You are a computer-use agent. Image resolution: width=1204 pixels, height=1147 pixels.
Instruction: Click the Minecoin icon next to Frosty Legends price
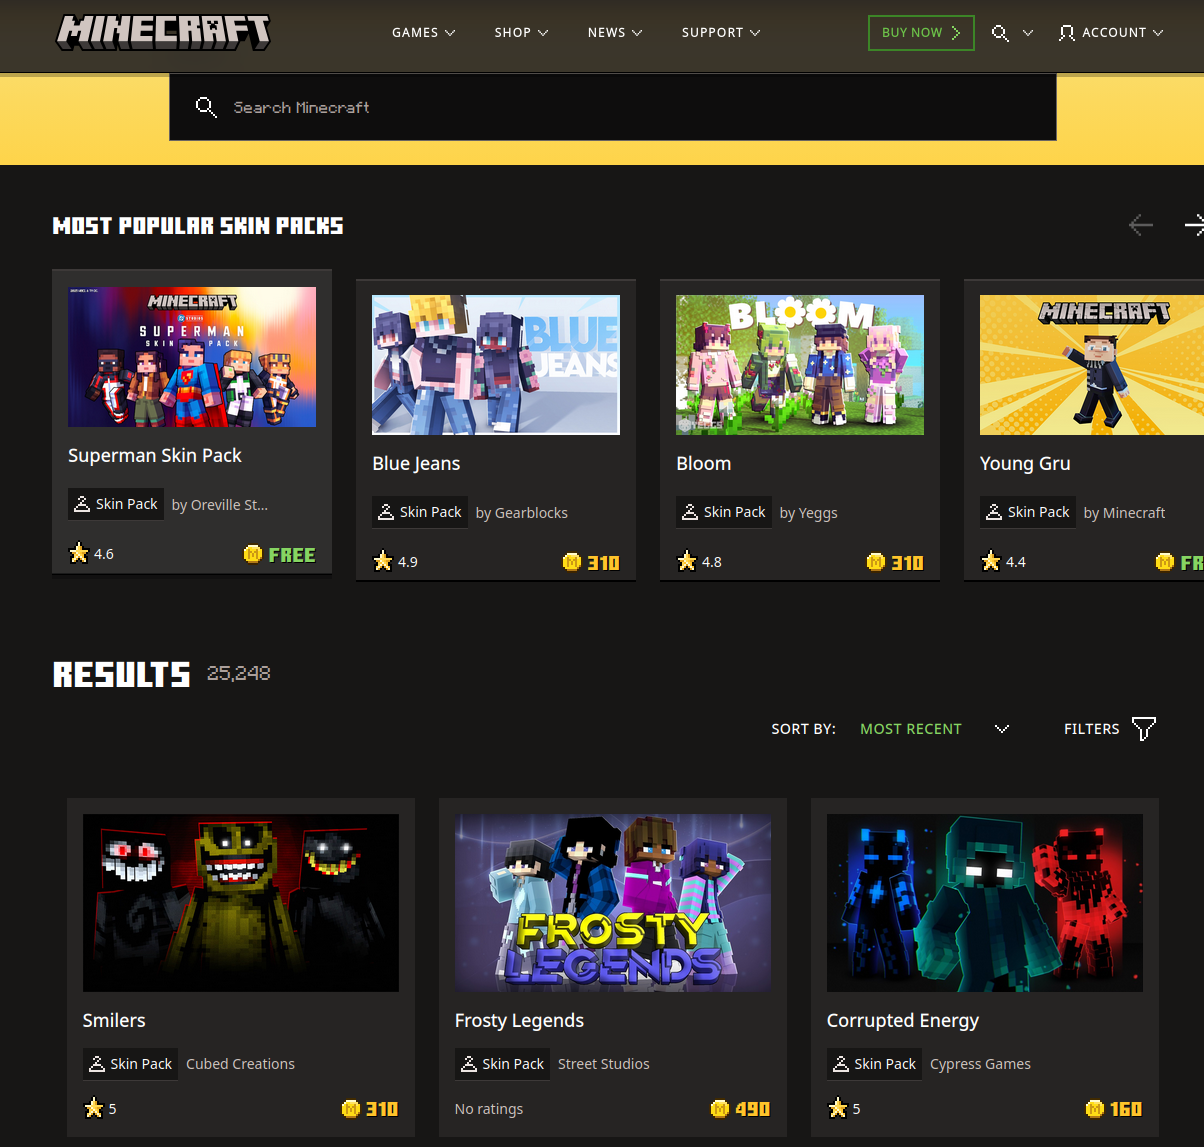tap(718, 1109)
